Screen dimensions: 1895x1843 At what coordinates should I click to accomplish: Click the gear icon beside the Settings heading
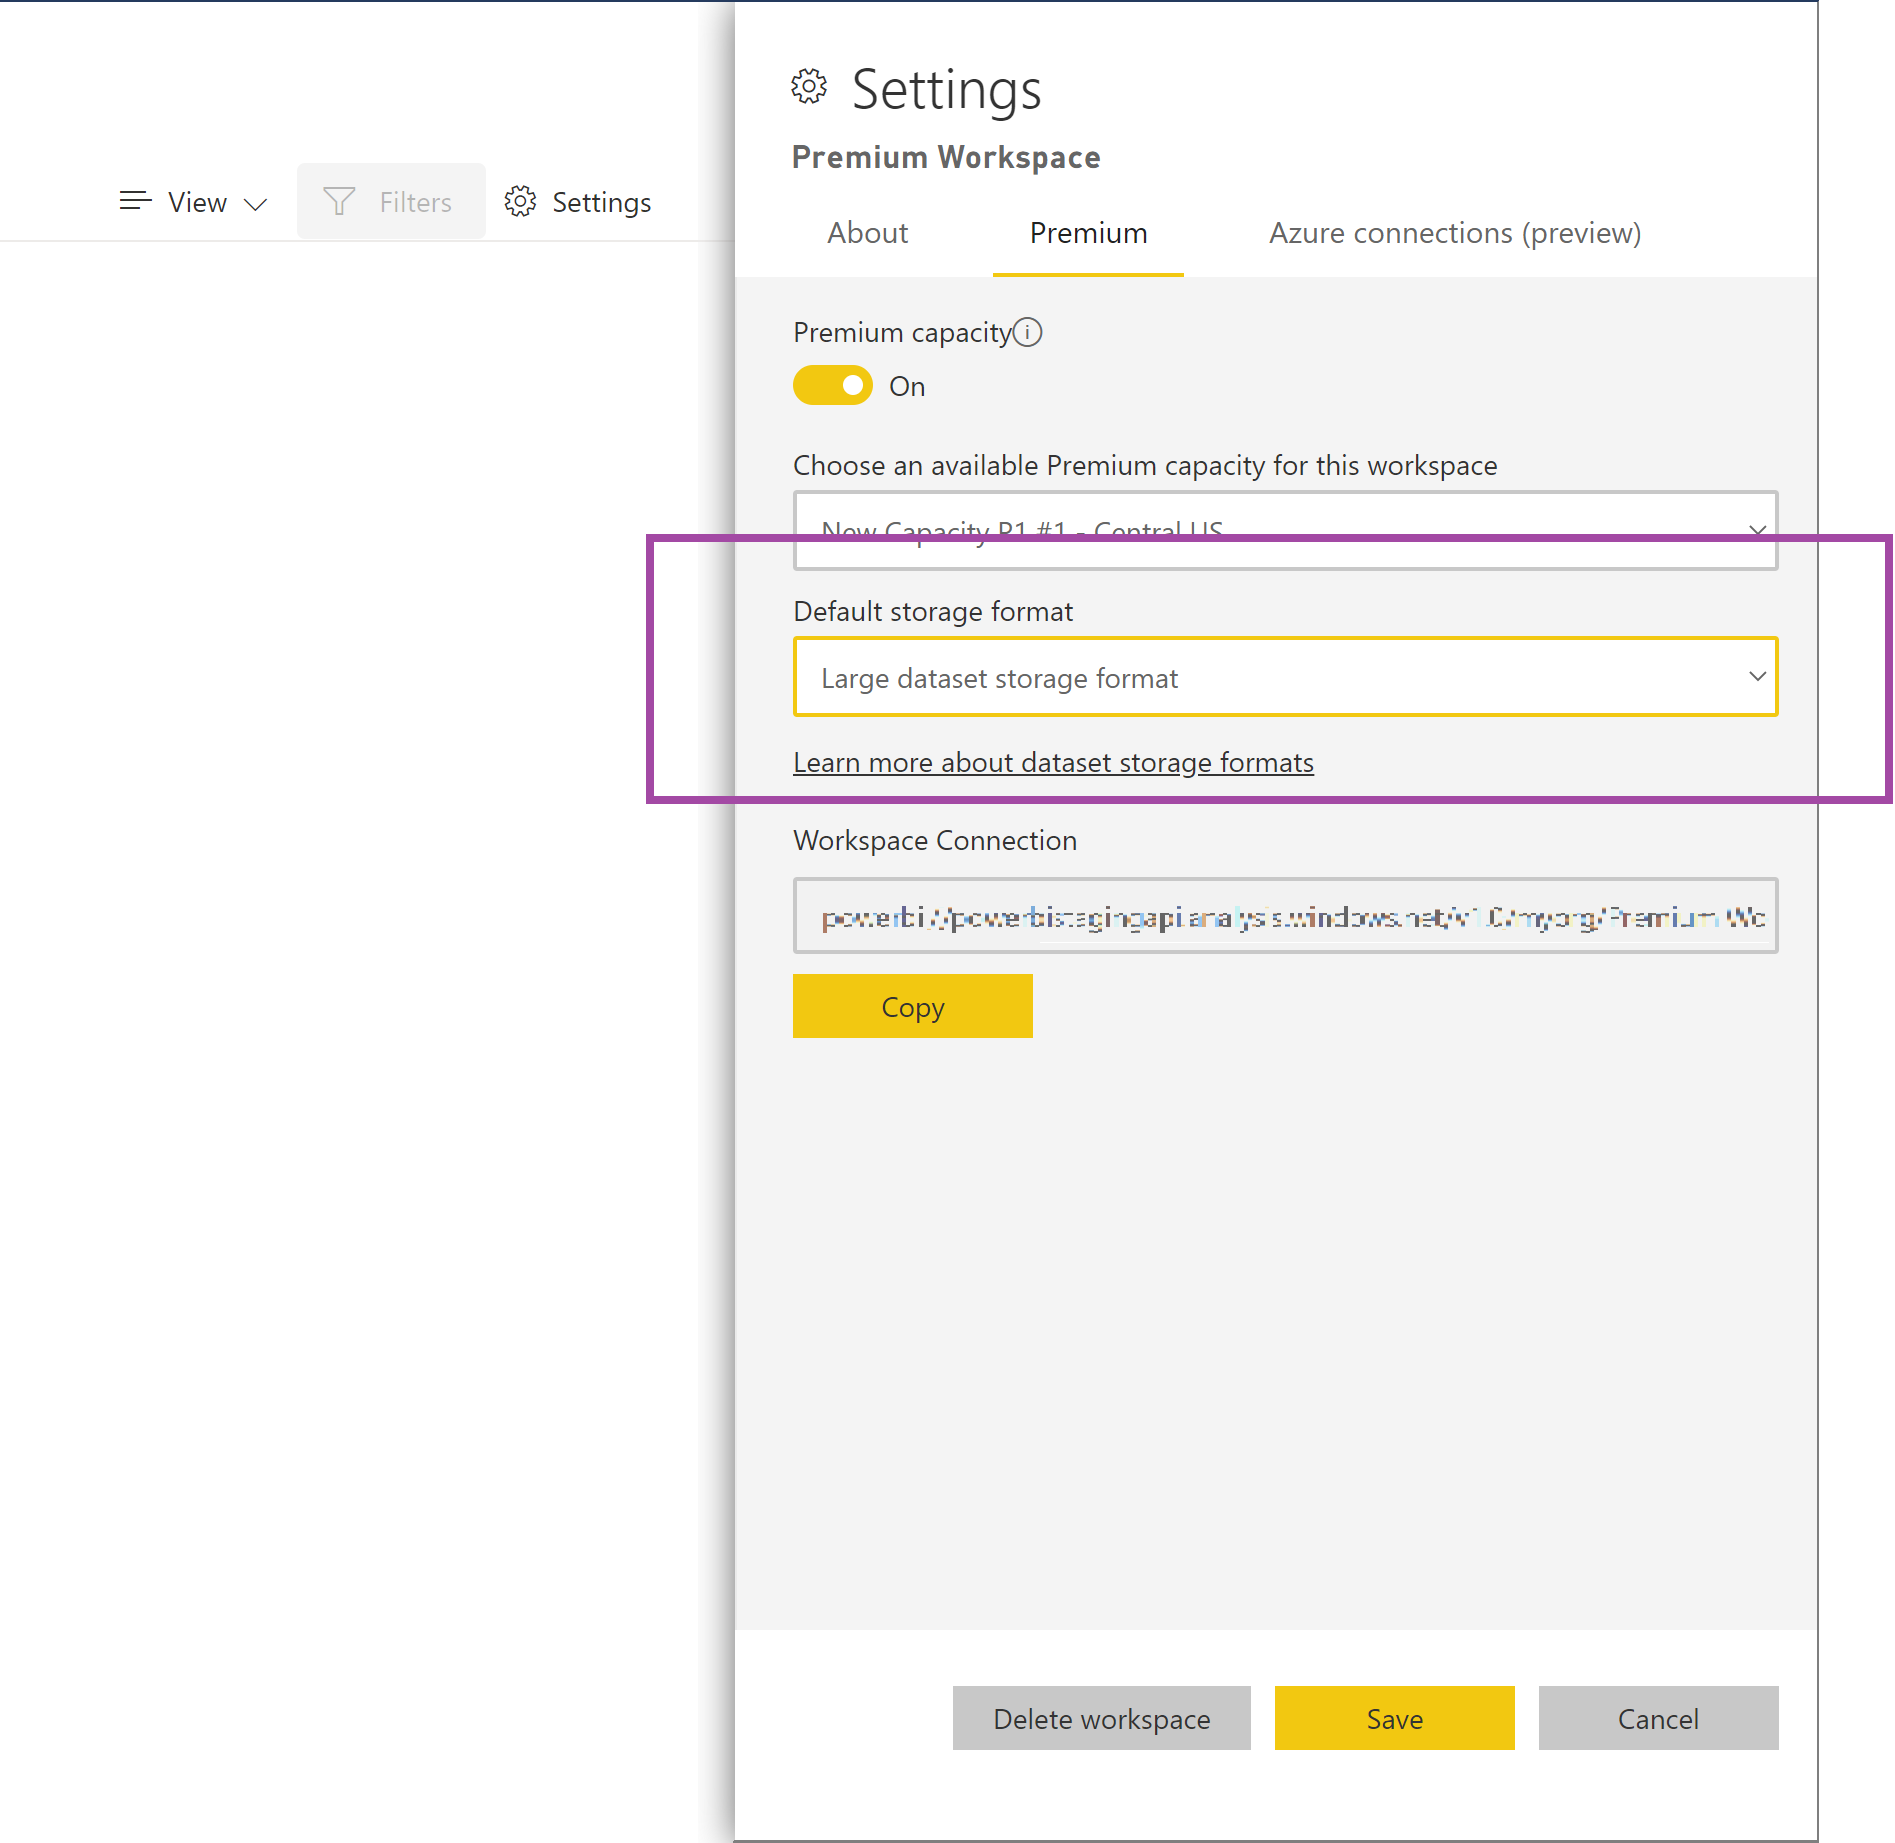coord(809,88)
